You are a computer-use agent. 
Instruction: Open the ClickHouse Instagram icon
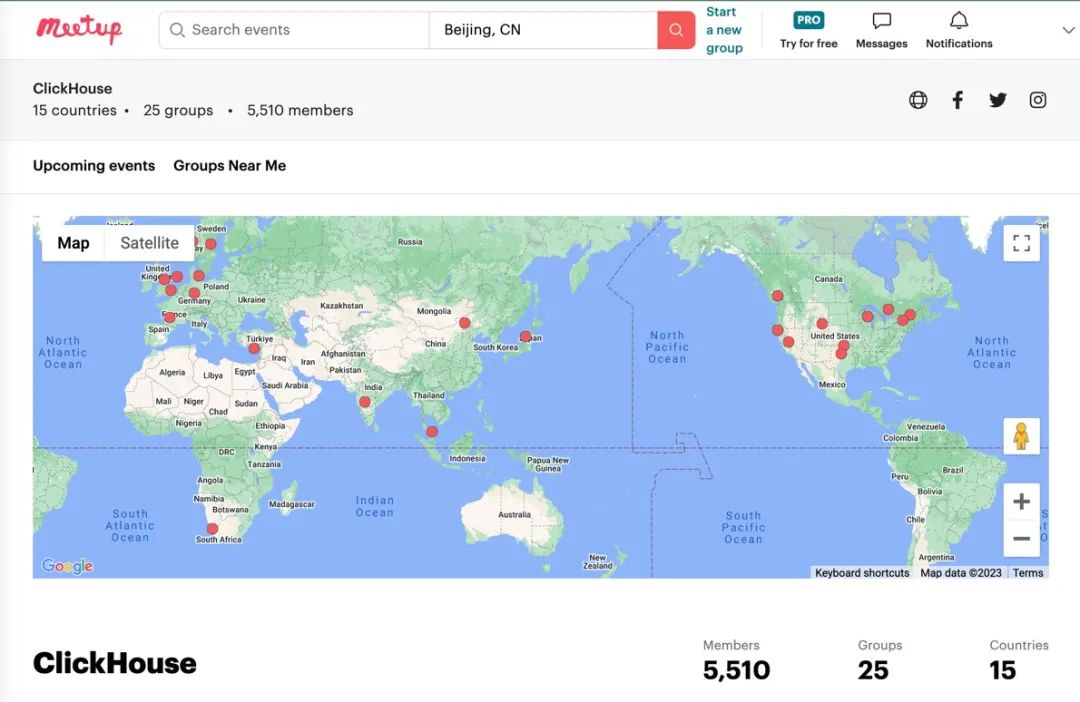[1037, 100]
